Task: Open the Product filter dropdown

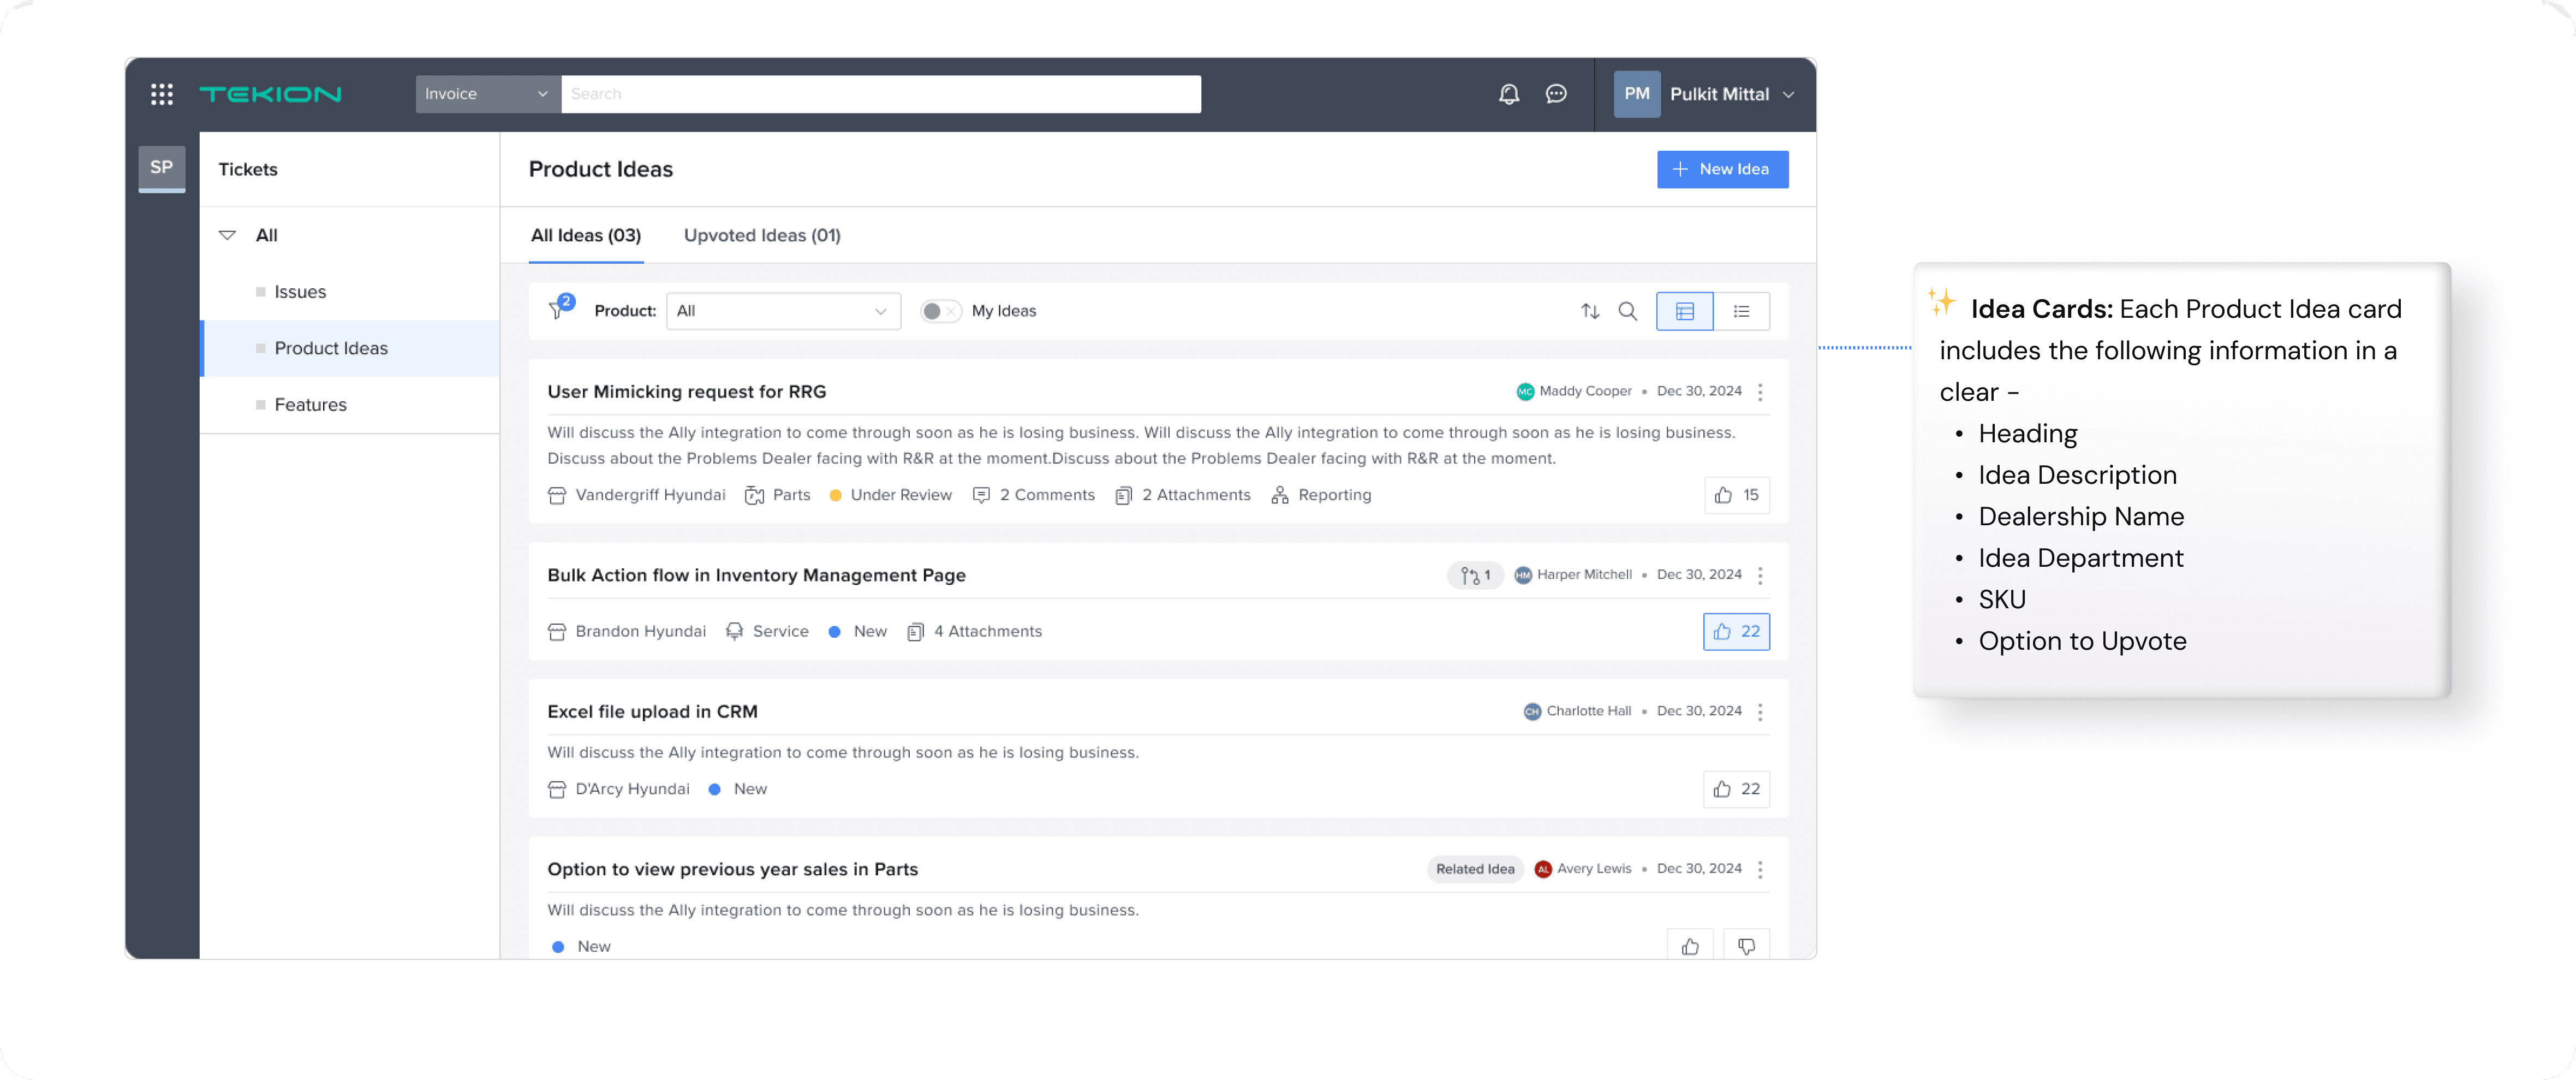Action: click(x=782, y=311)
